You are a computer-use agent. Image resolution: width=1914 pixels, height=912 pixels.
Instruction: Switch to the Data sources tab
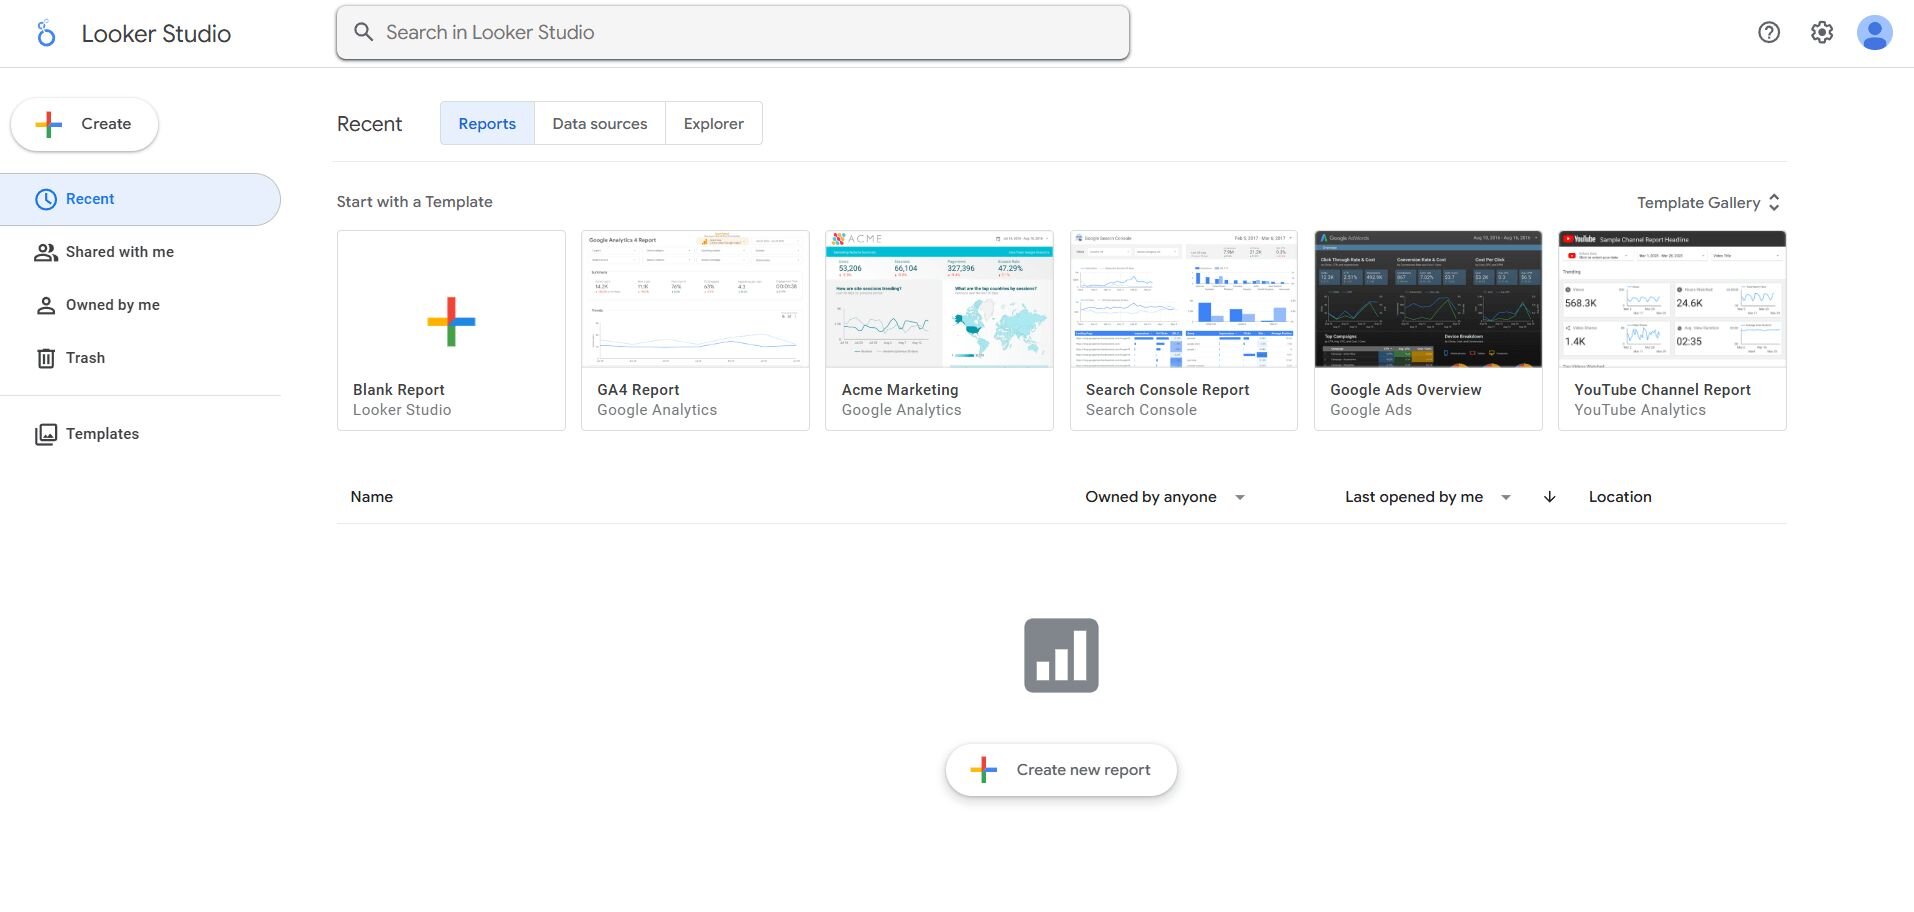(599, 123)
